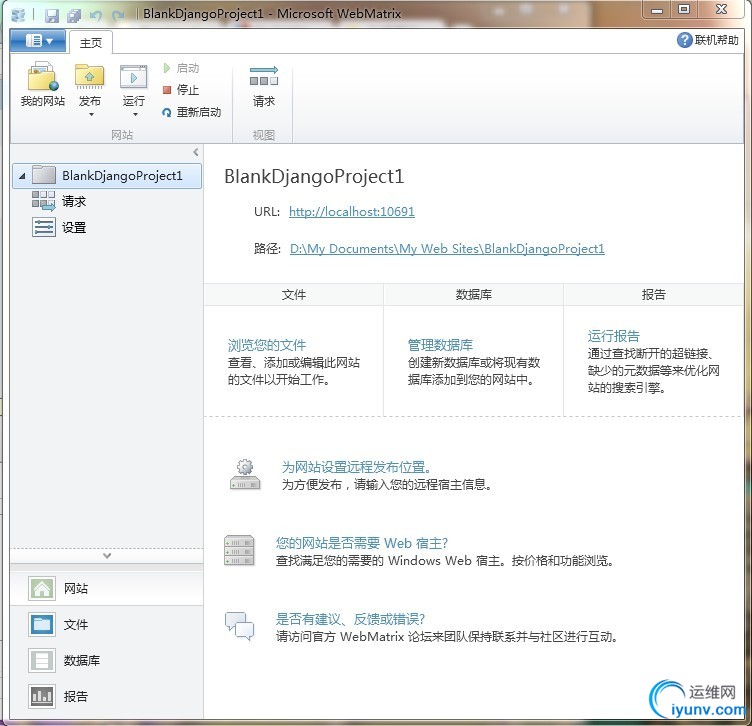The image size is (752, 726).
Task: Switch to the 主页 ribbon tab
Action: pos(91,43)
